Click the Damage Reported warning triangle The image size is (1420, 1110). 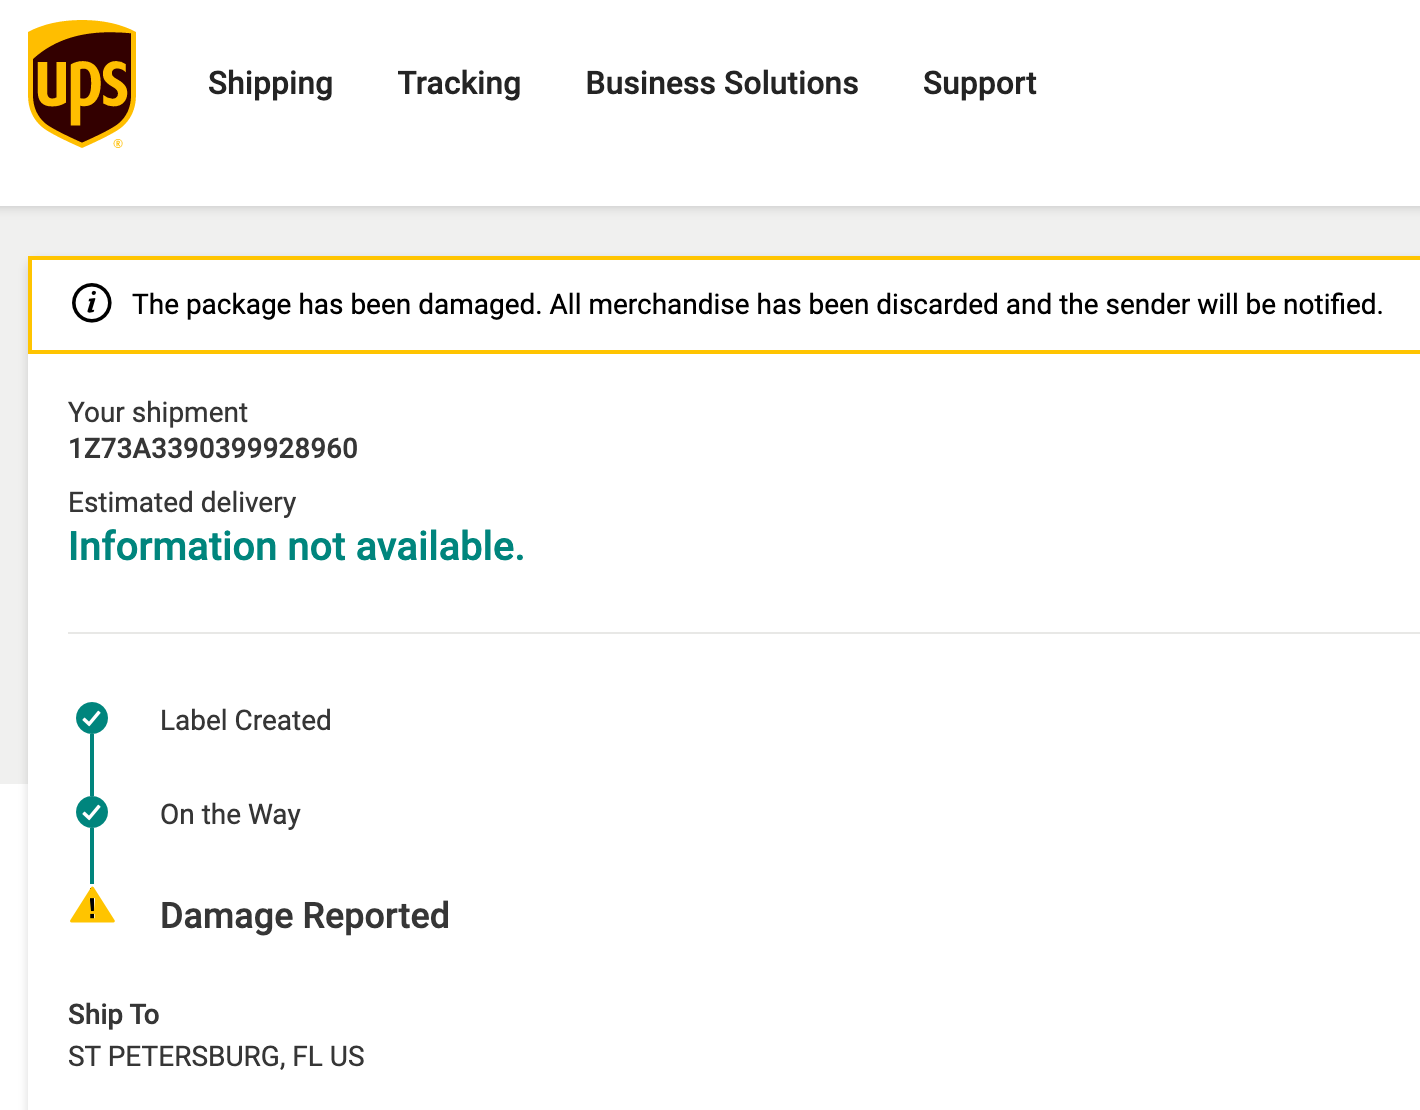coord(92,906)
